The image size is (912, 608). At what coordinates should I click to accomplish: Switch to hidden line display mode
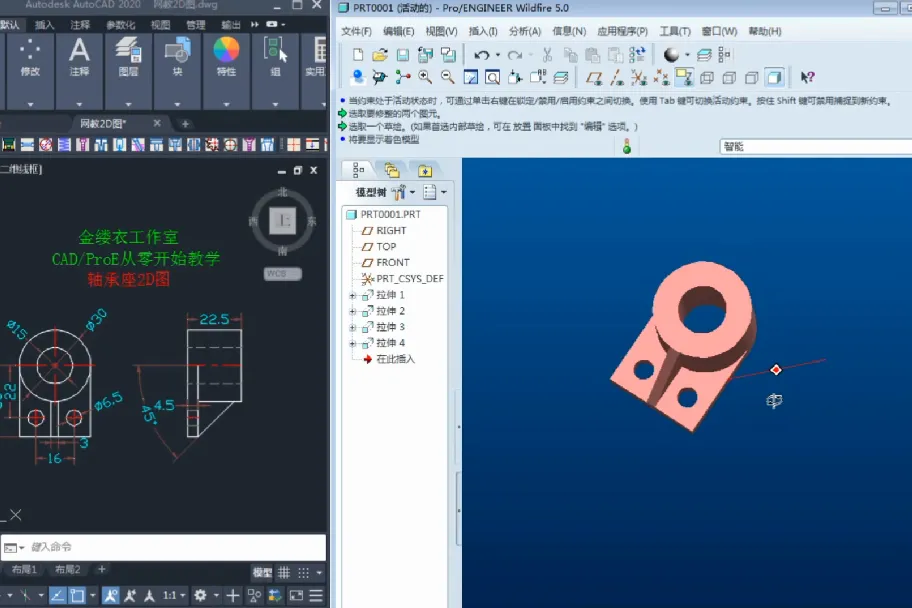pos(729,77)
